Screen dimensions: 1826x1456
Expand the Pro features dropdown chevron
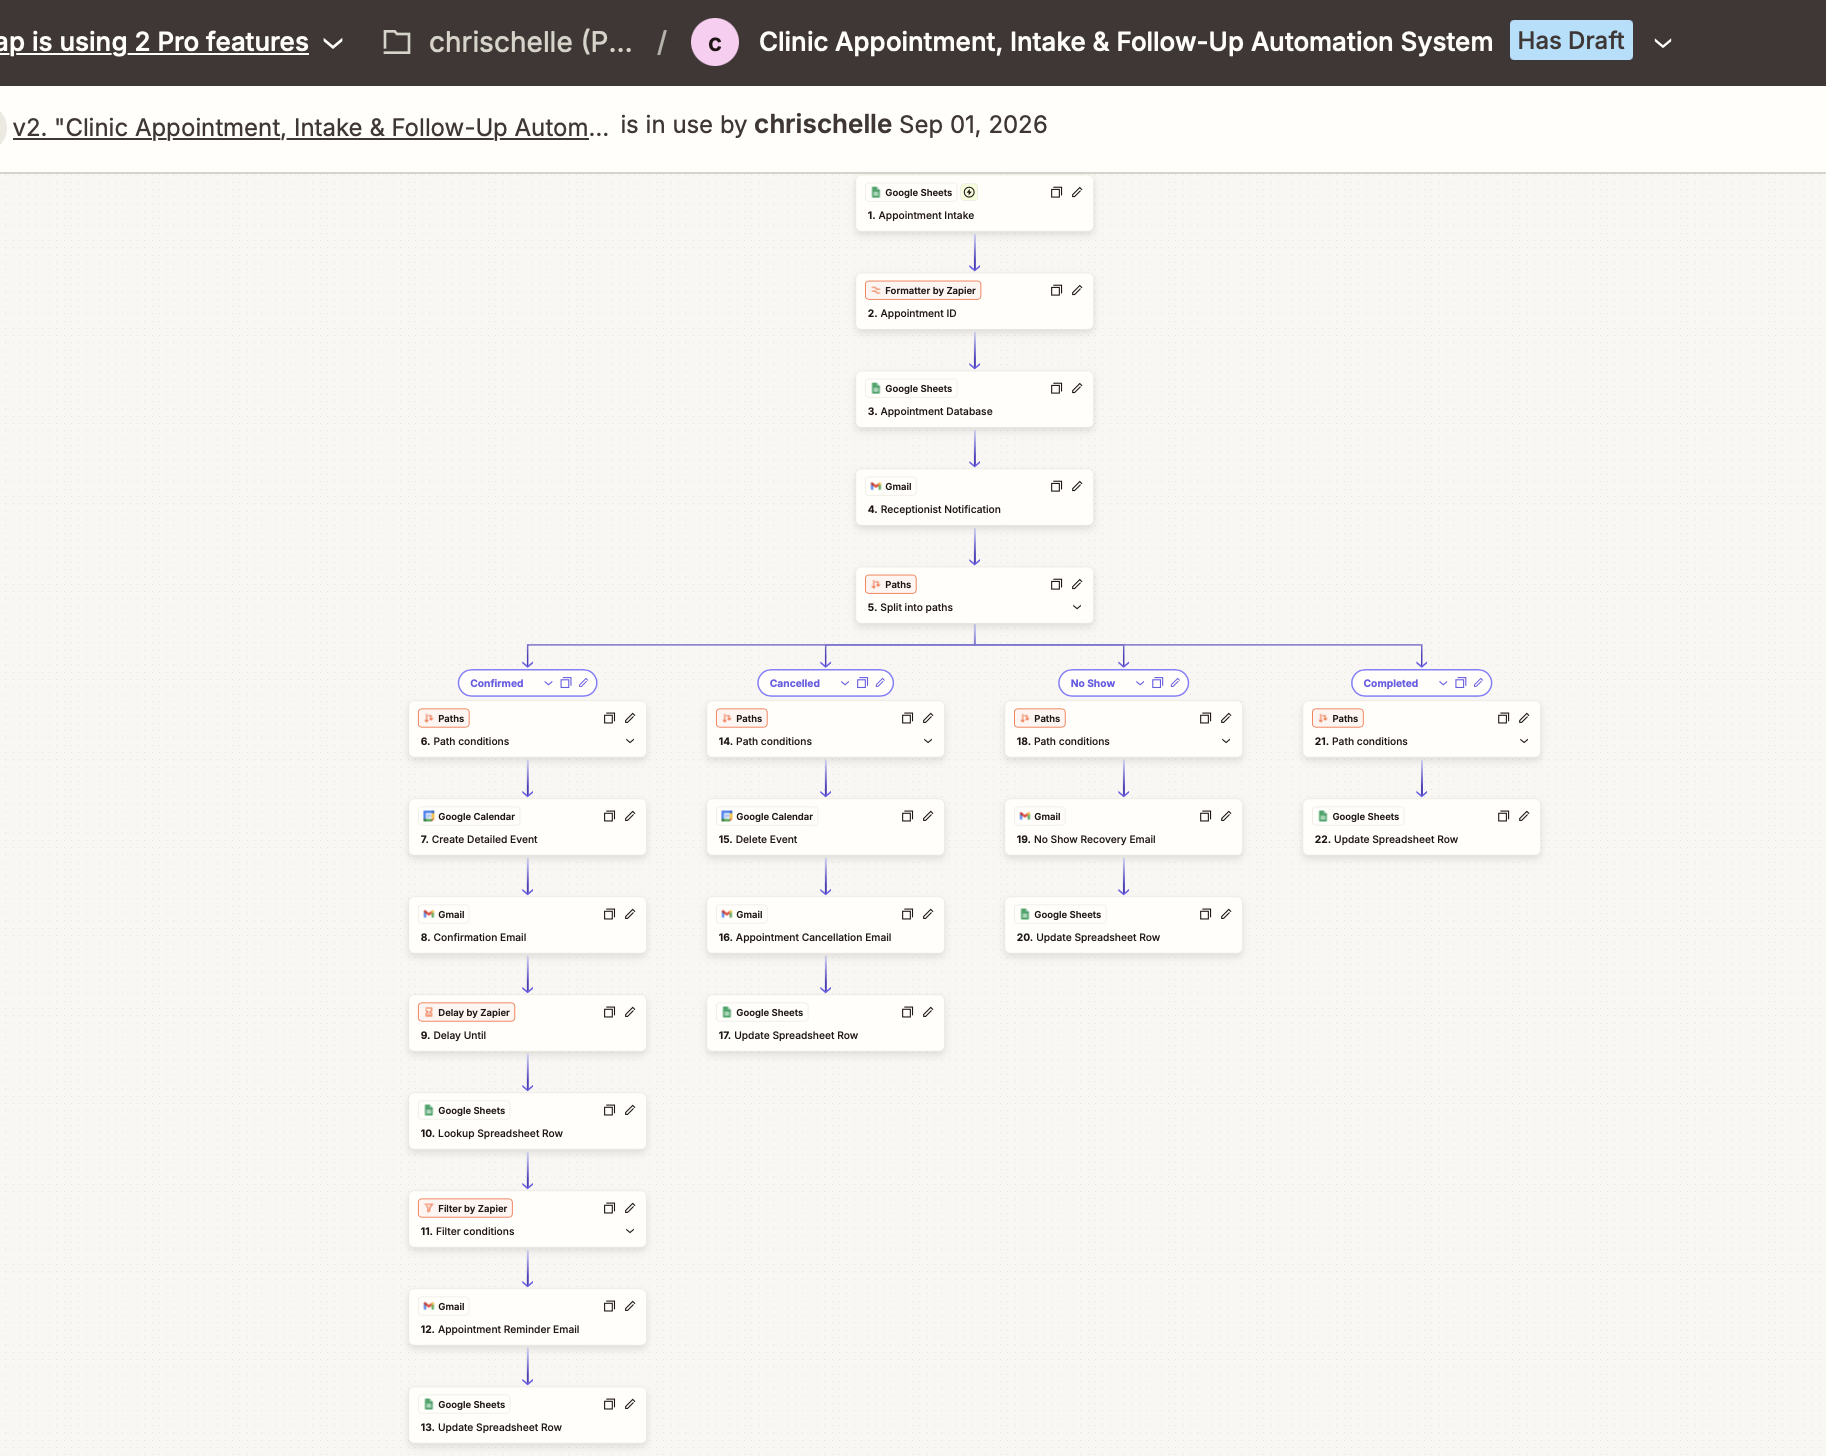[x=334, y=43]
